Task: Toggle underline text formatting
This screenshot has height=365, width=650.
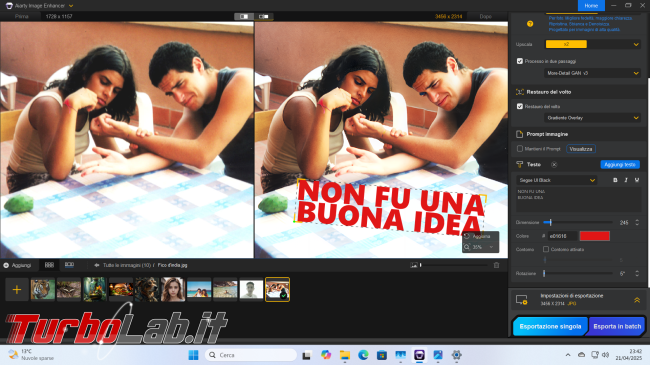Action: point(637,180)
